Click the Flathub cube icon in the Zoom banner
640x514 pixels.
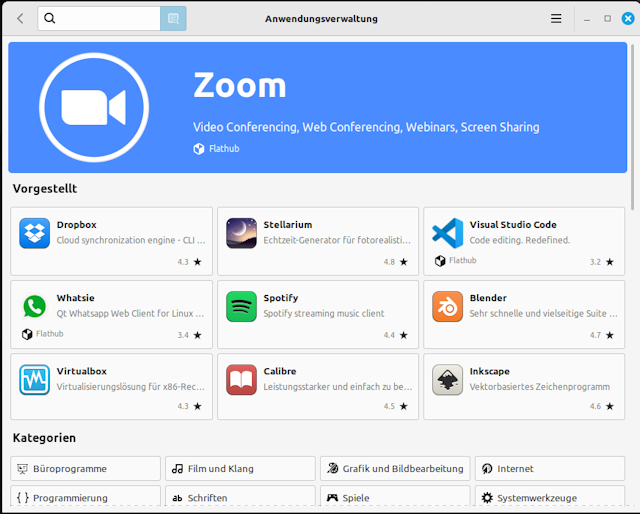(199, 149)
